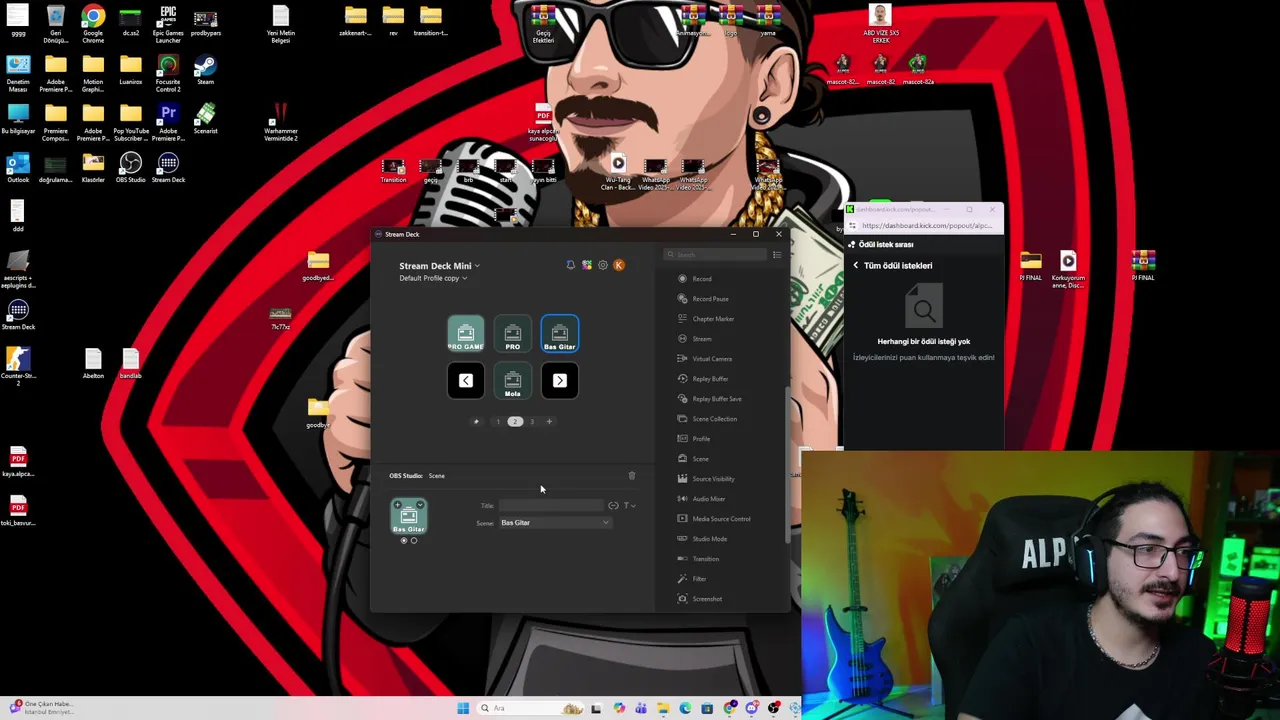This screenshot has width=1280, height=720.
Task: Click the actions list scrollbar
Action: click(x=787, y=465)
